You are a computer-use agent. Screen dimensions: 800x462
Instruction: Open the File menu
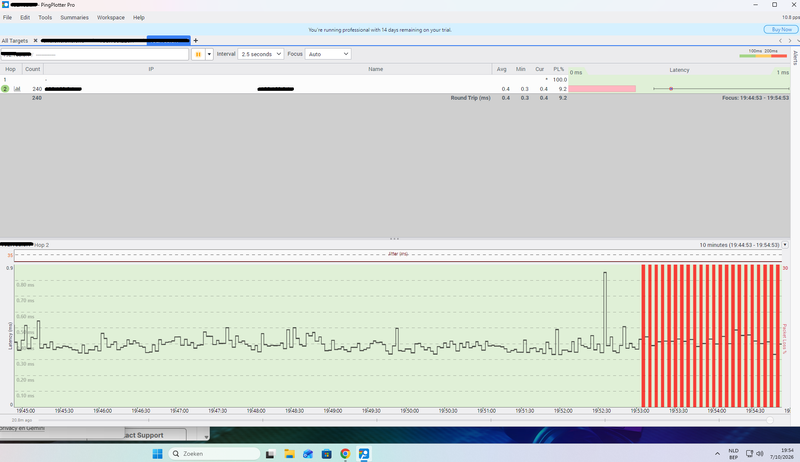click(8, 17)
